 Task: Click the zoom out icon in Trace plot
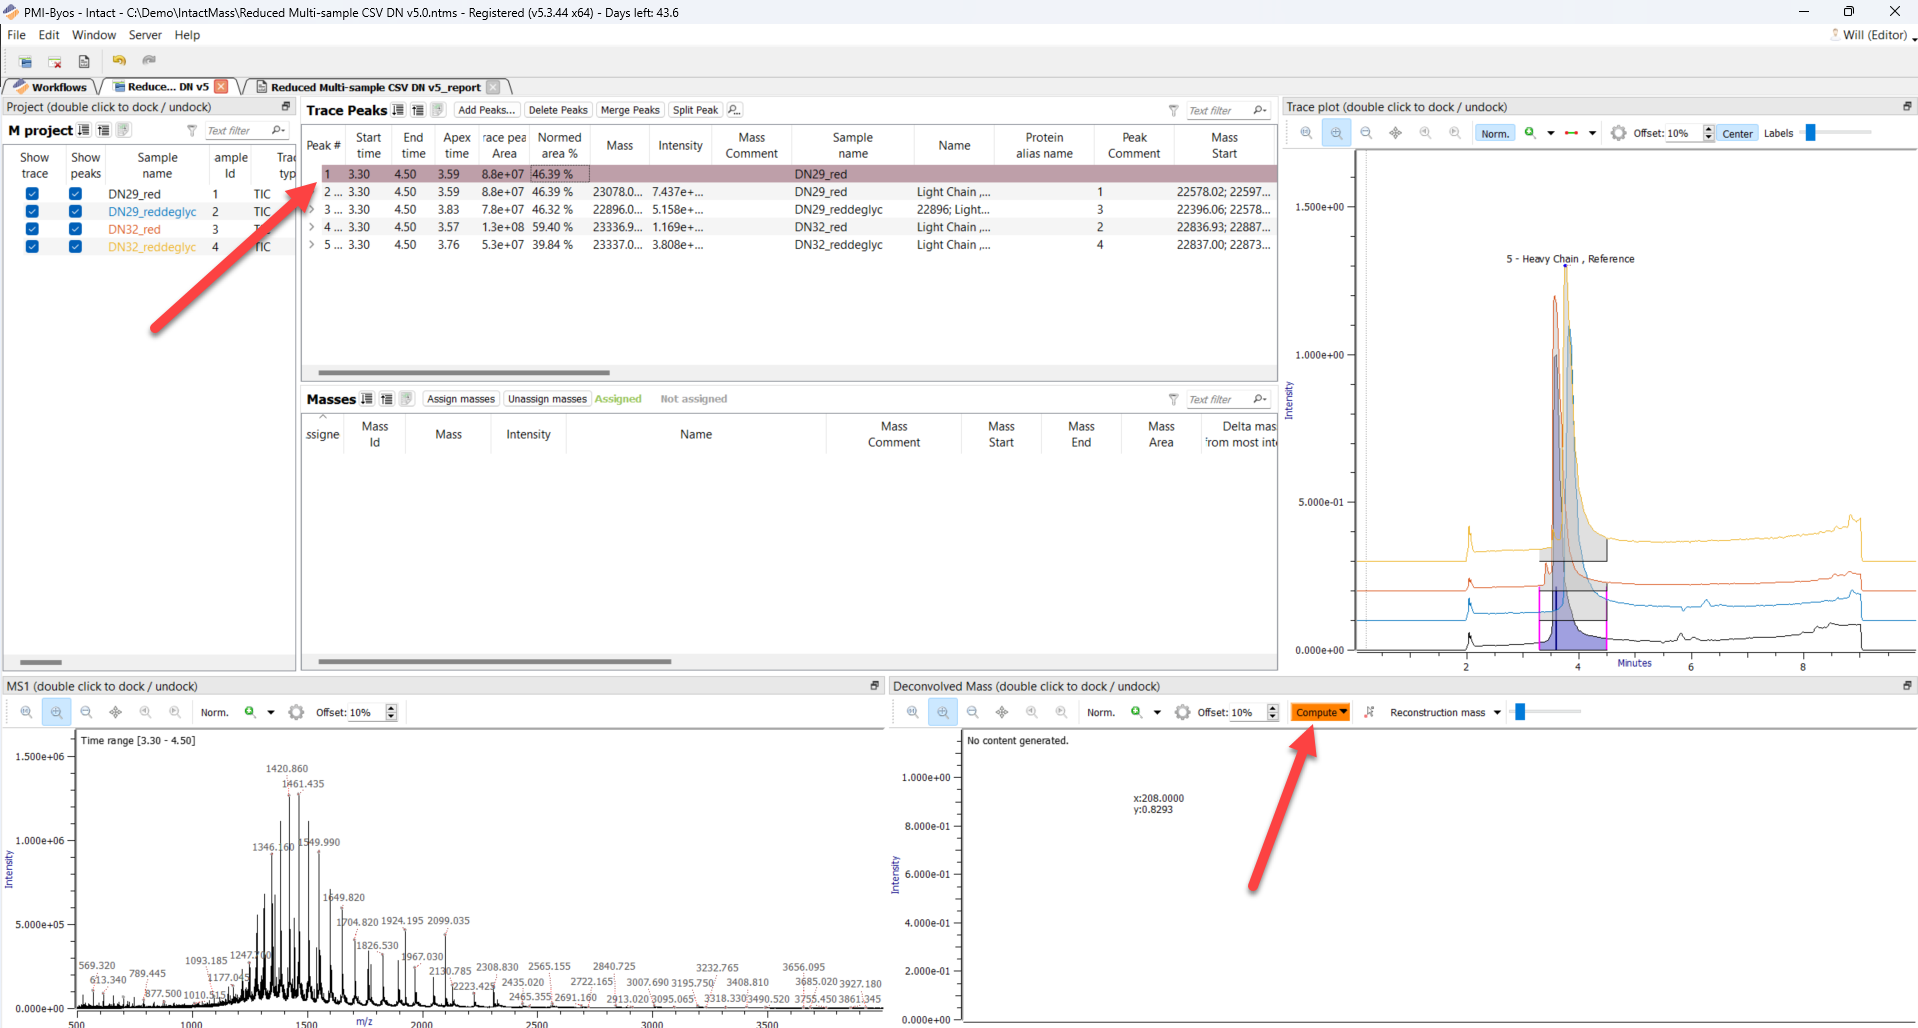pyautogui.click(x=1366, y=133)
